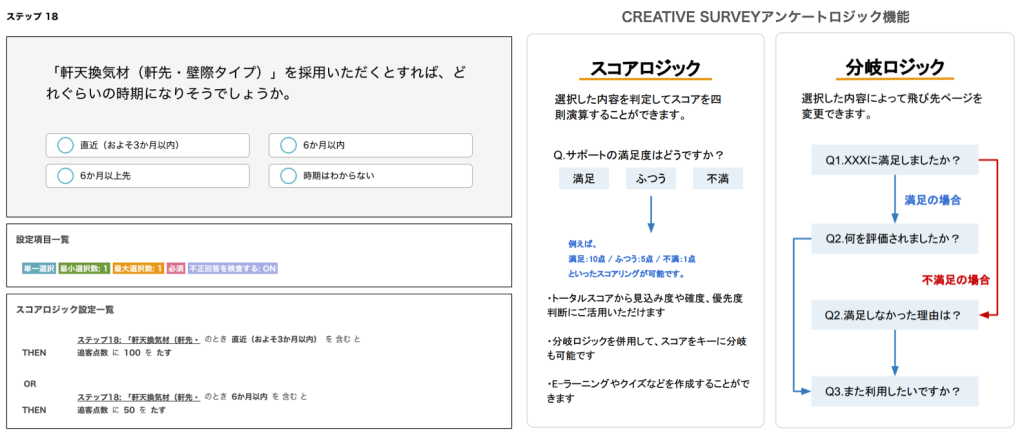Viewport: 1024px width, 437px height.
Task: Click the 不満 answer button
Action: (x=717, y=180)
